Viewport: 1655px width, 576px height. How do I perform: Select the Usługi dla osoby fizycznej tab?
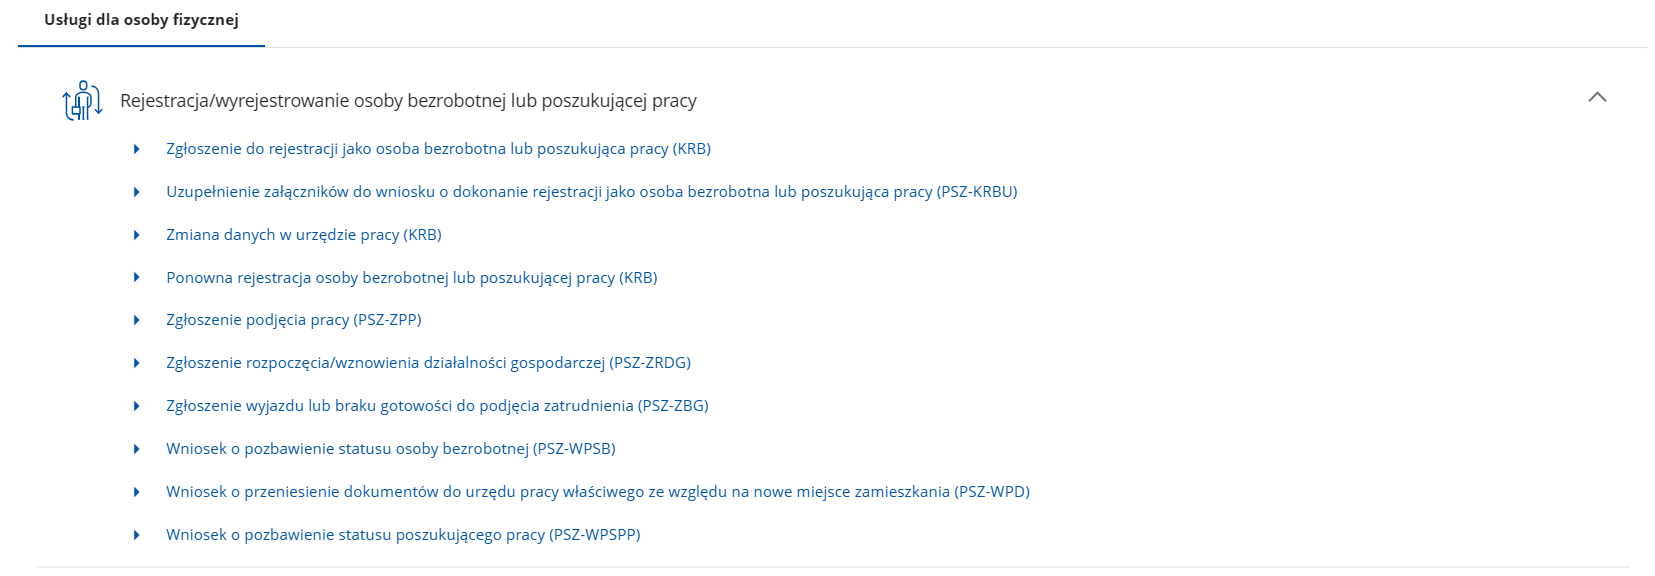click(x=141, y=20)
